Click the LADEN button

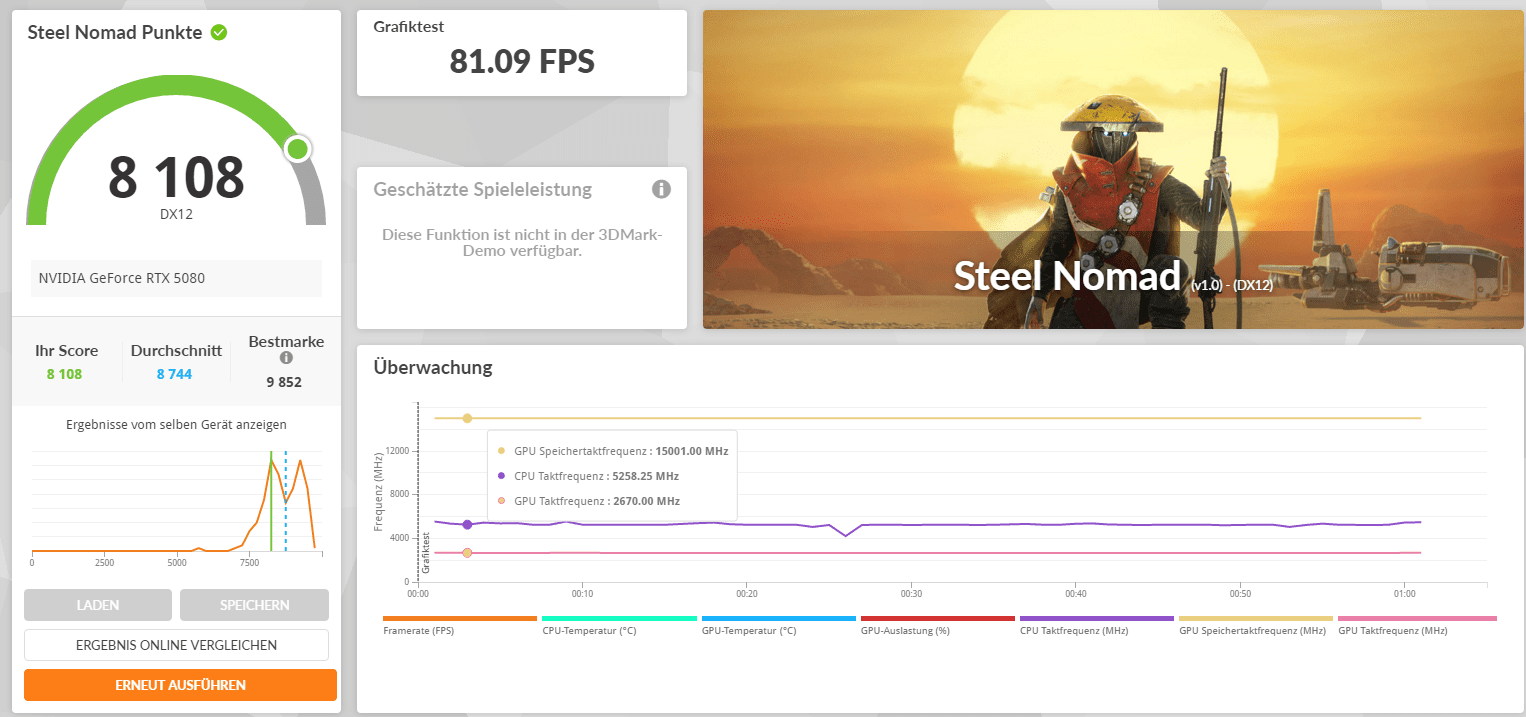point(98,605)
